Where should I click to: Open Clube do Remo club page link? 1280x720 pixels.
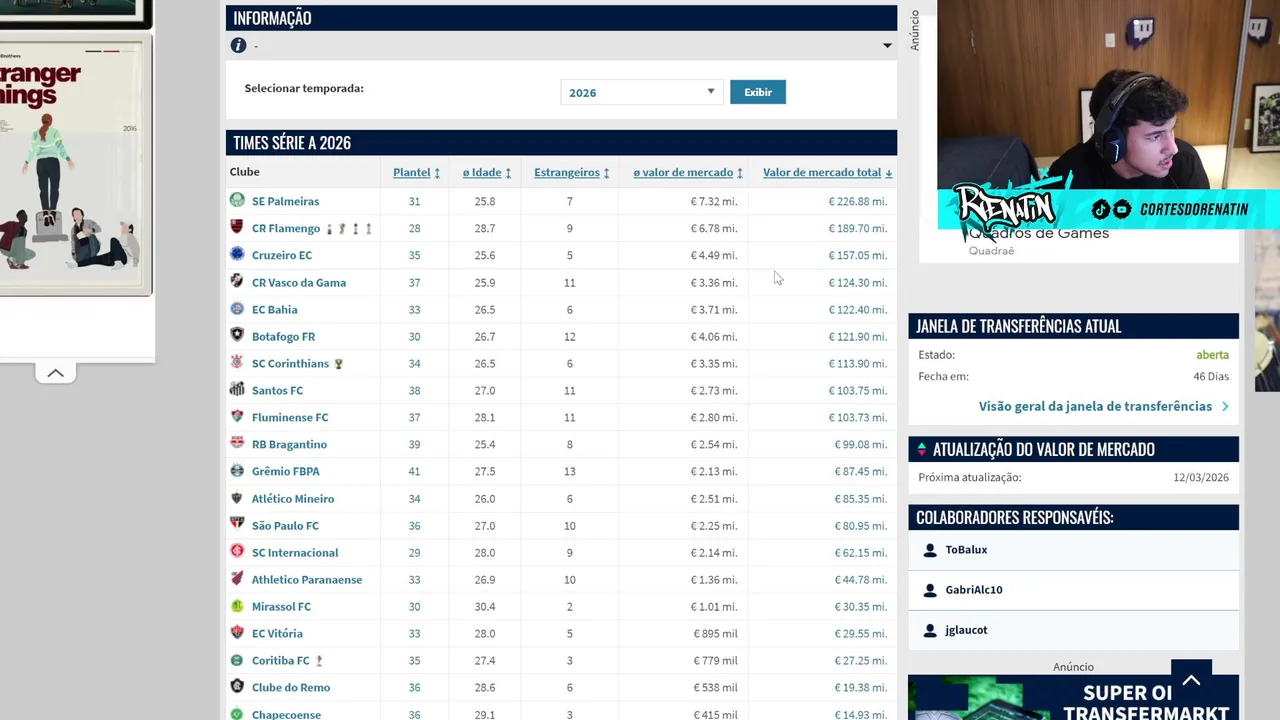[291, 687]
